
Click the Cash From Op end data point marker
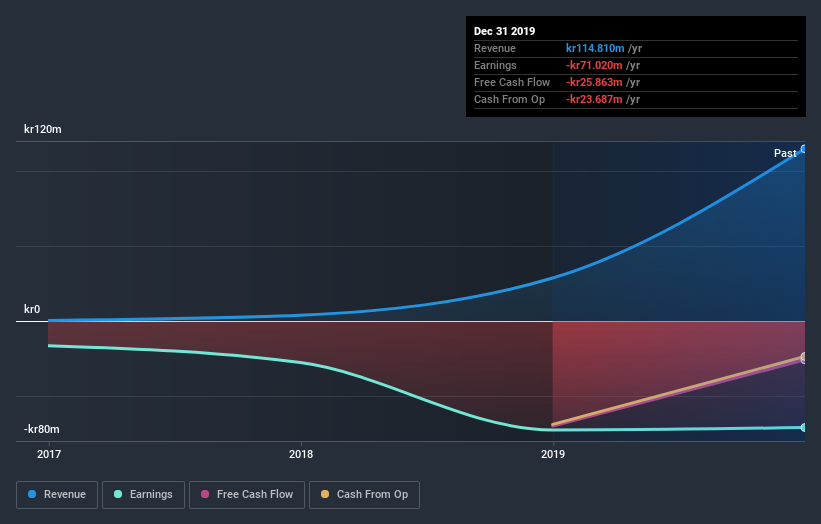[804, 356]
